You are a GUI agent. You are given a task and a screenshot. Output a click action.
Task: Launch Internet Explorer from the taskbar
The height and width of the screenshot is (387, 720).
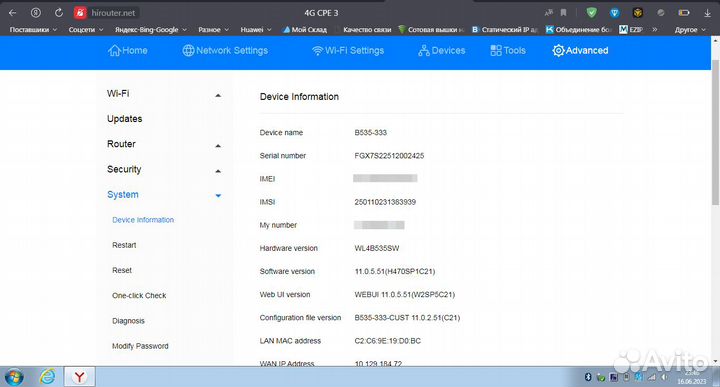[47, 377]
